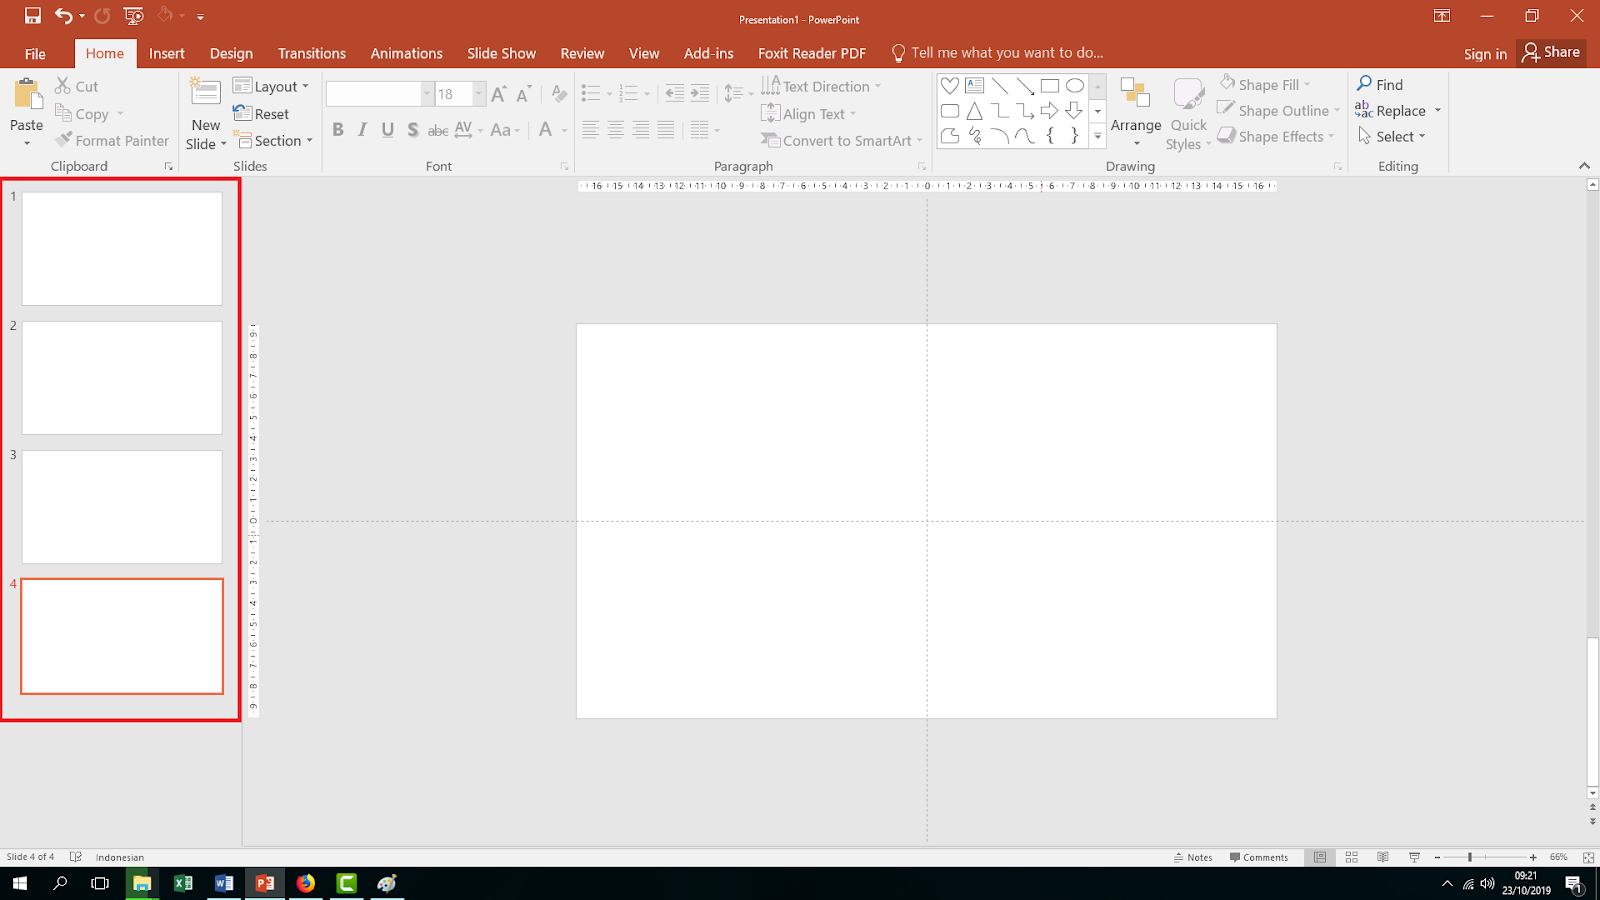Apply Shape Fill

(x=1265, y=84)
